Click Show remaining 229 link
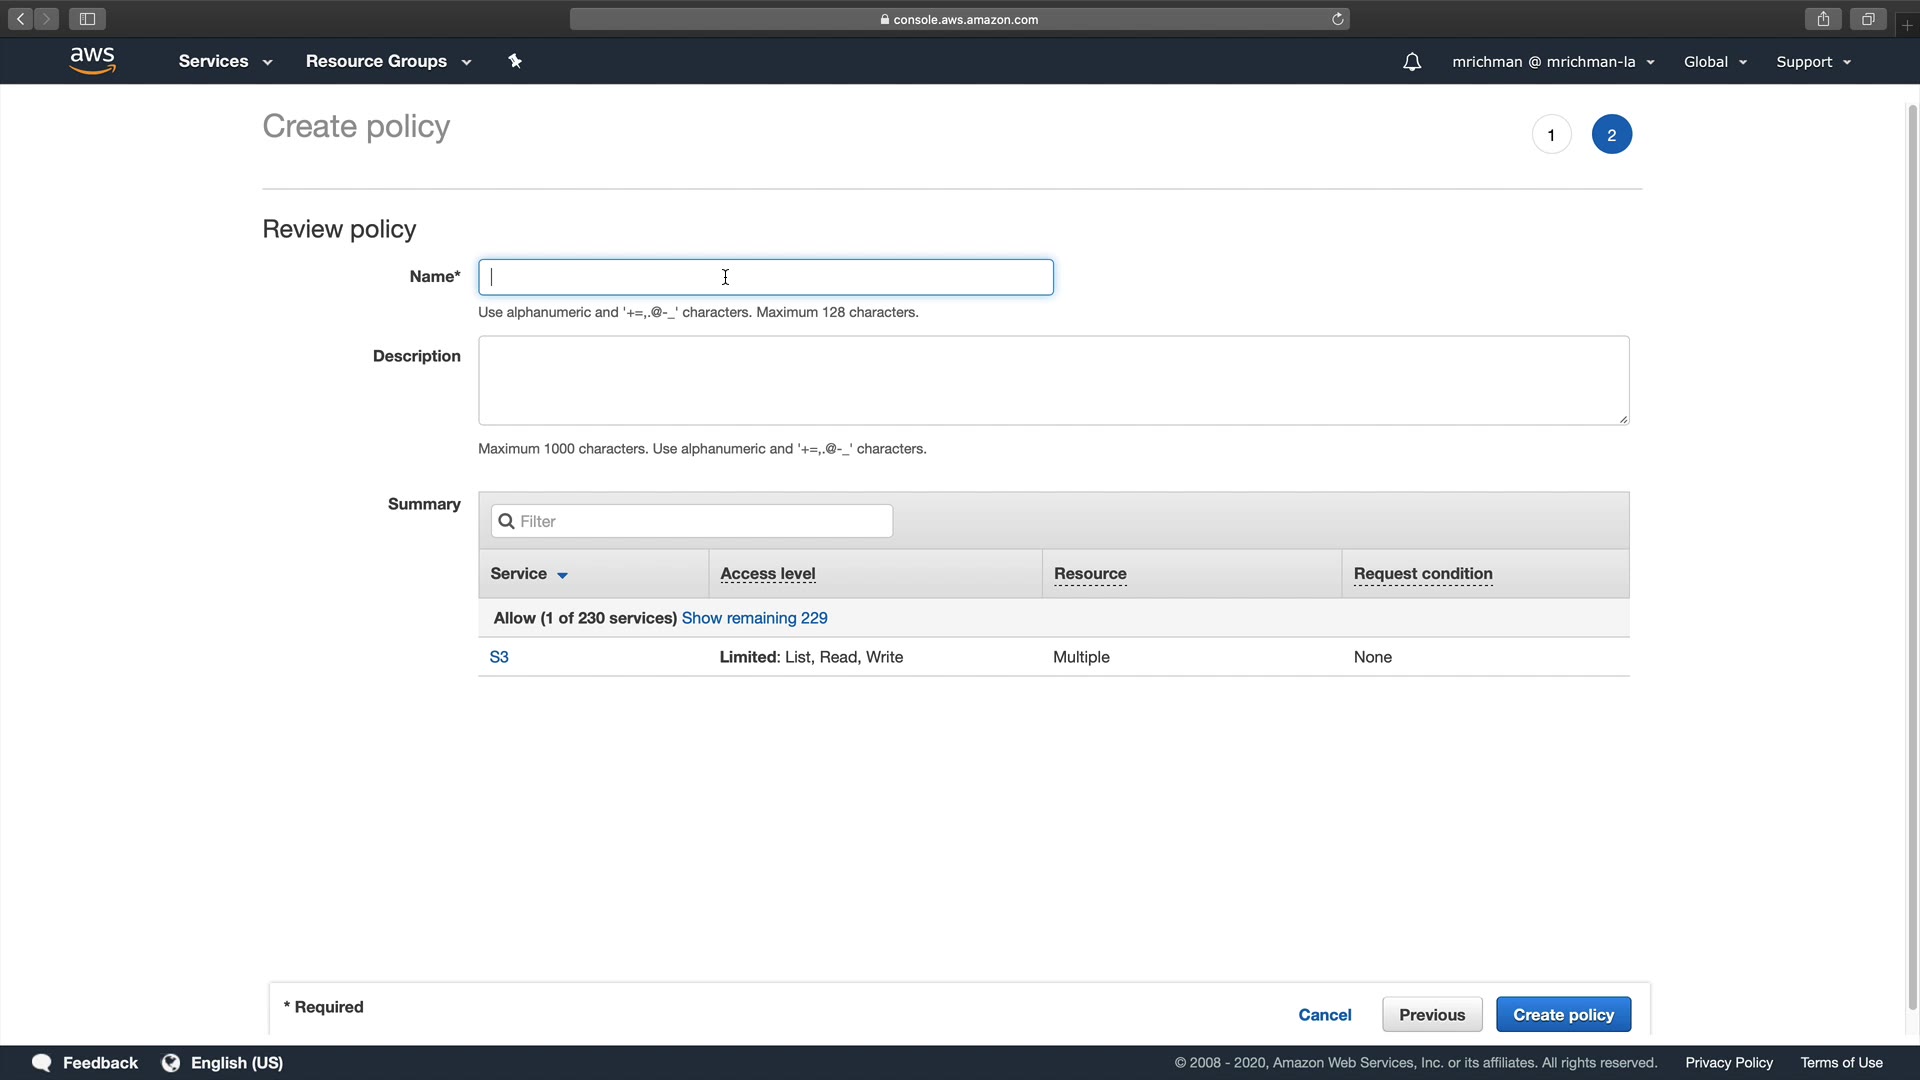 pos(754,618)
